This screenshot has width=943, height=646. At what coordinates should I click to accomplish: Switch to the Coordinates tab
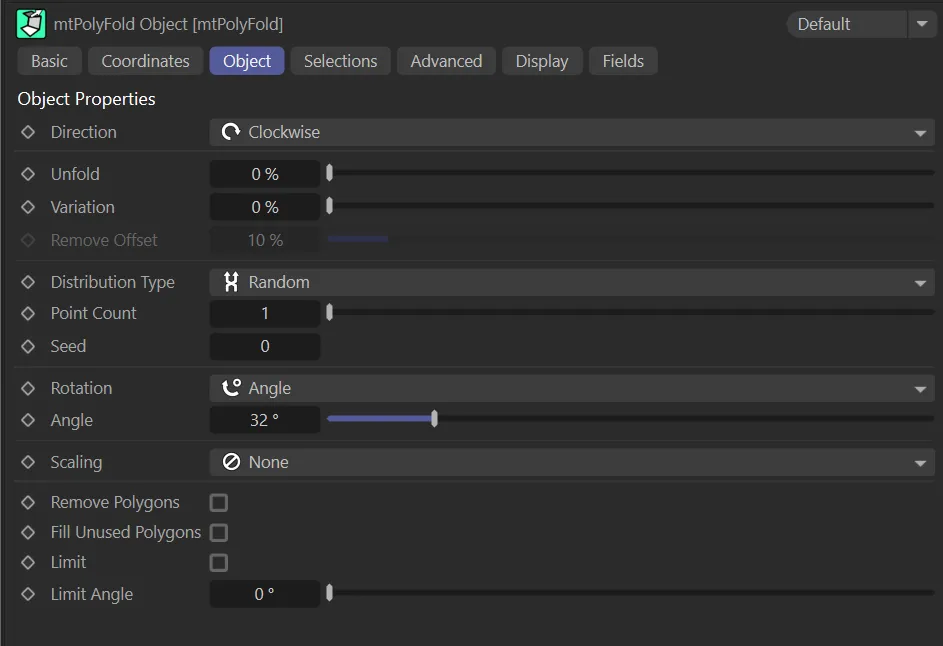[x=145, y=61]
